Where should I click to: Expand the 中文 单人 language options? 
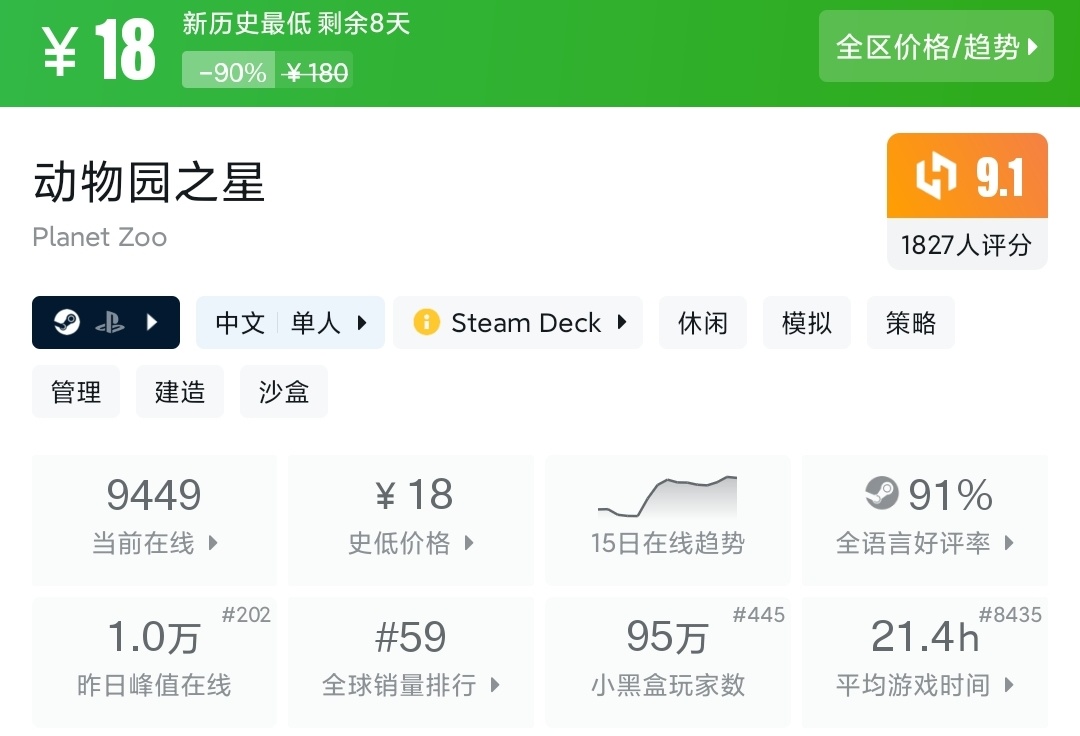click(290, 323)
